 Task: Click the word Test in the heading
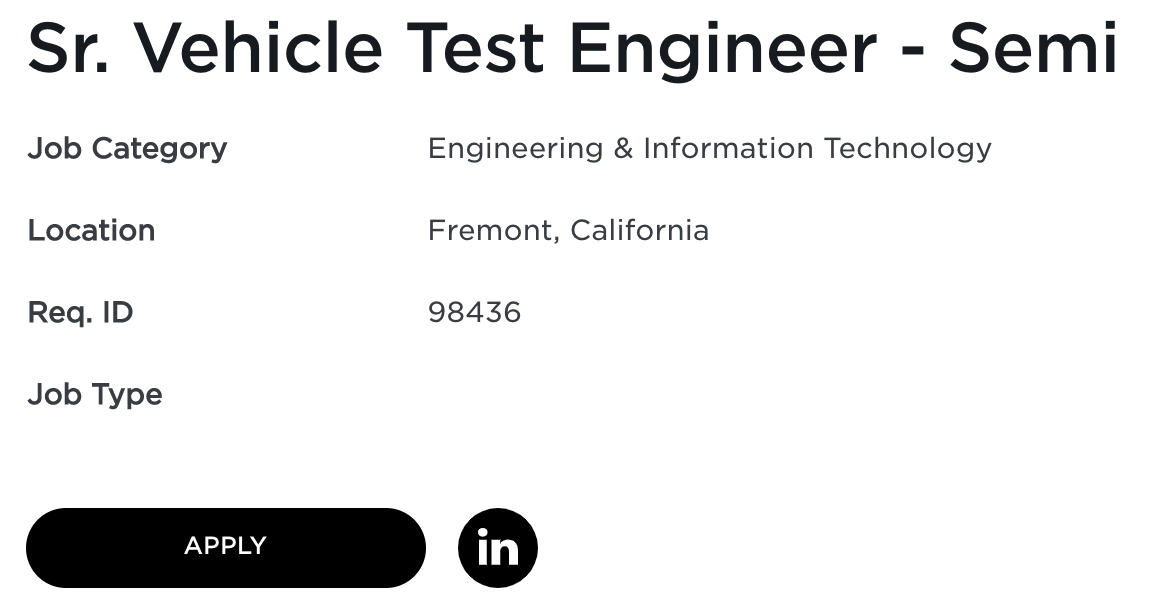click(476, 48)
